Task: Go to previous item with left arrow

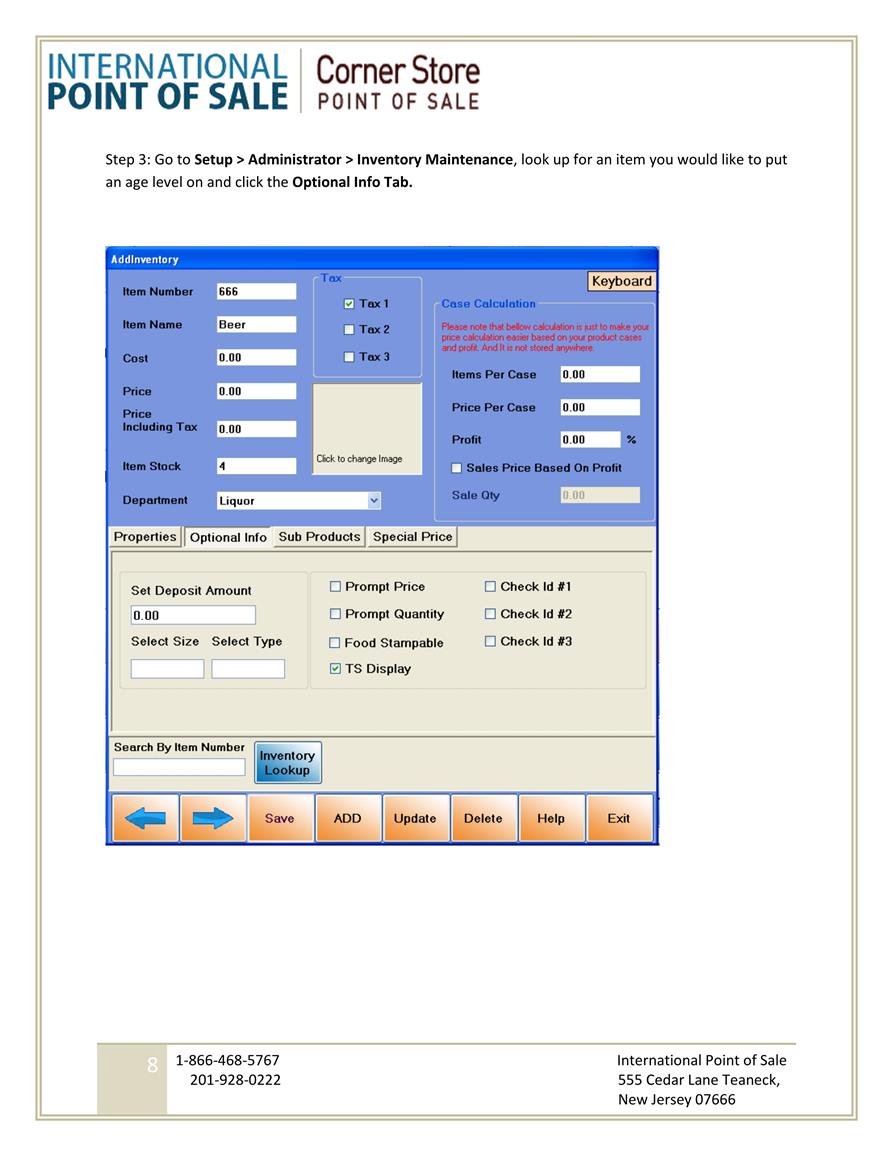Action: click(x=145, y=818)
